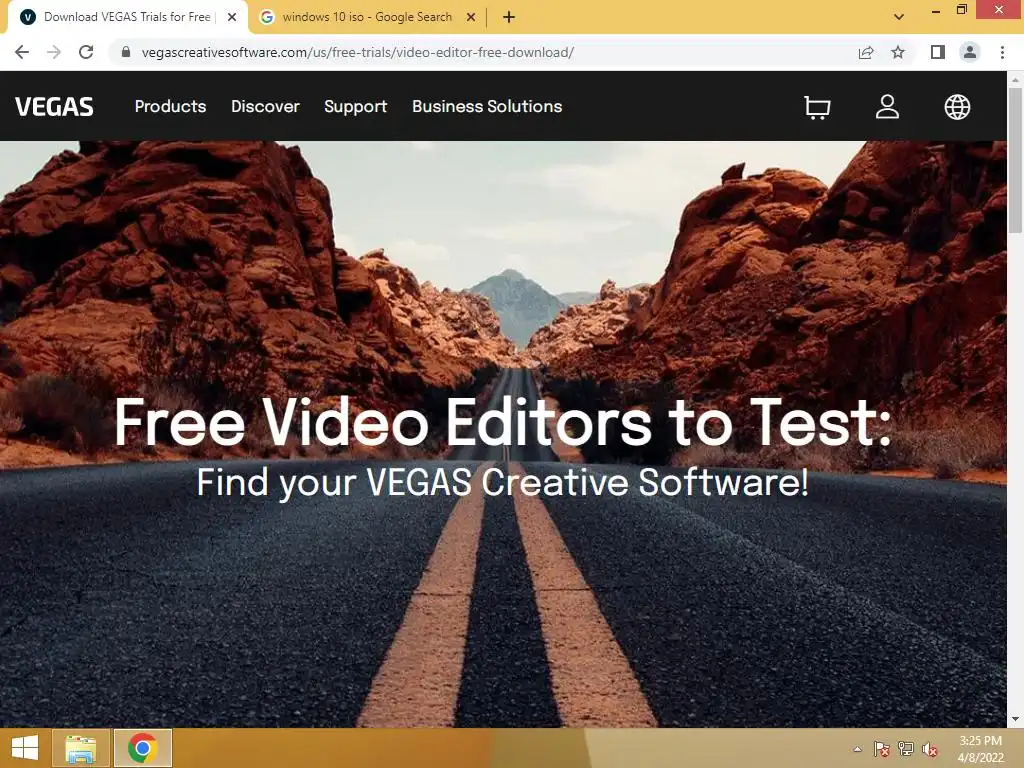
Task: Close the windows 10 iso tab
Action: 471,18
